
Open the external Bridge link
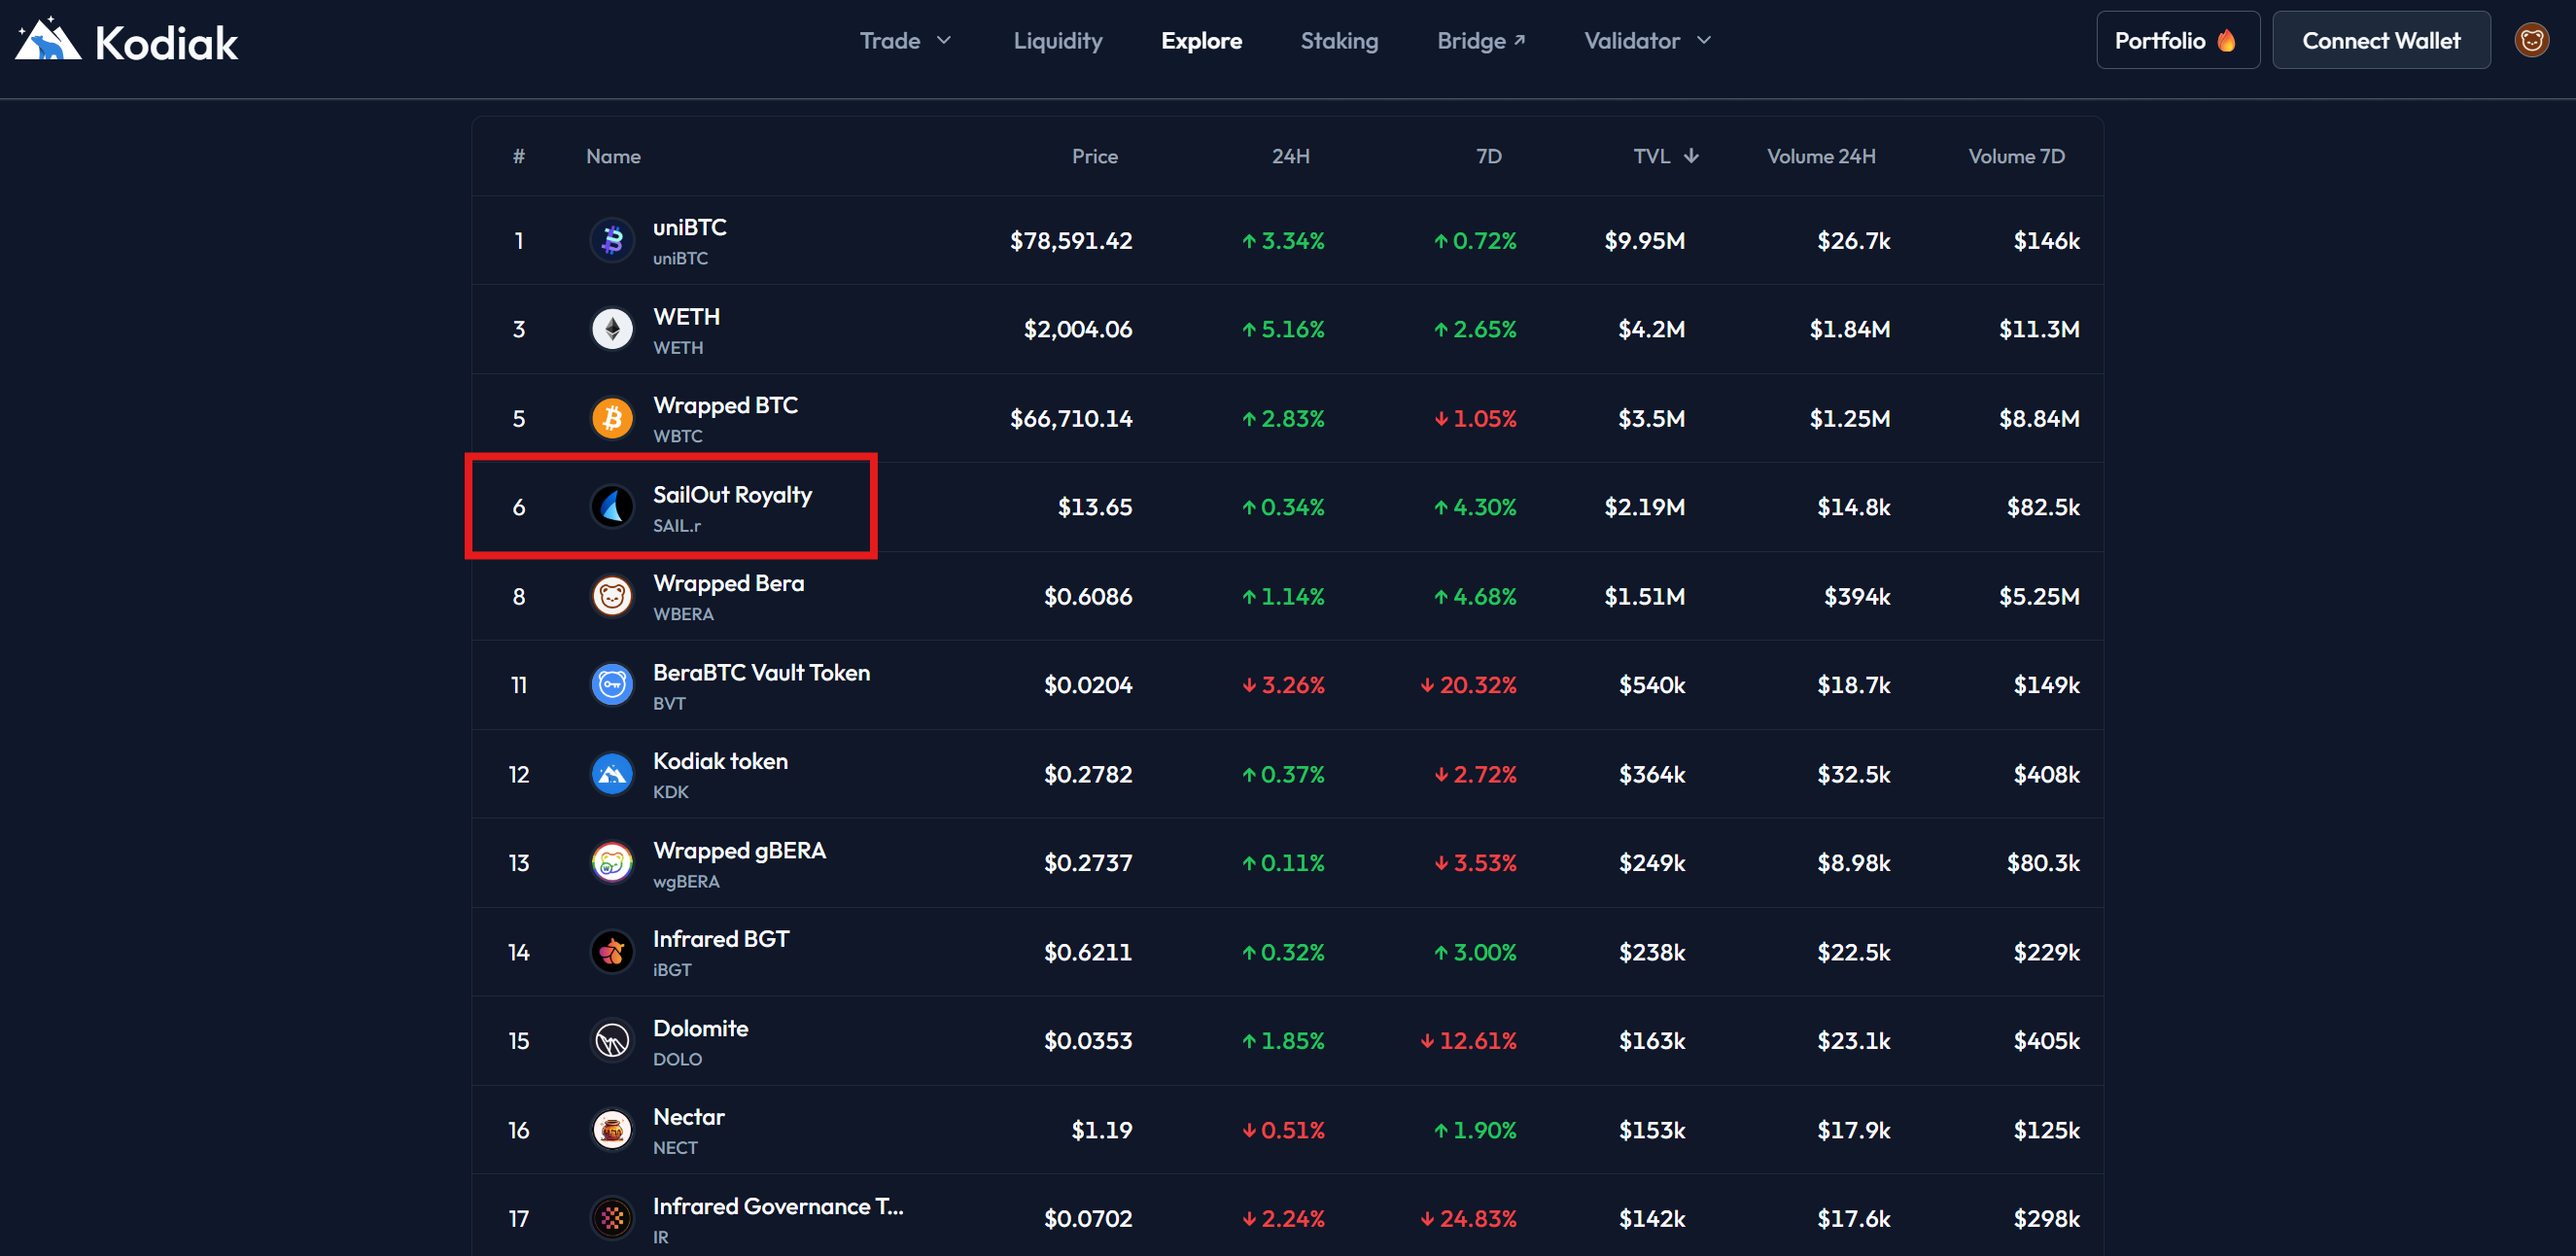click(x=1480, y=41)
